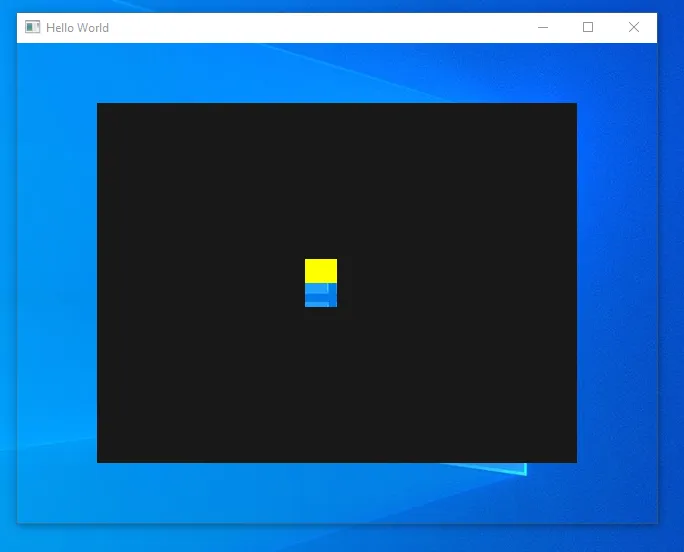Click the Hello World title text
The width and height of the screenshot is (684, 552).
(x=78, y=27)
